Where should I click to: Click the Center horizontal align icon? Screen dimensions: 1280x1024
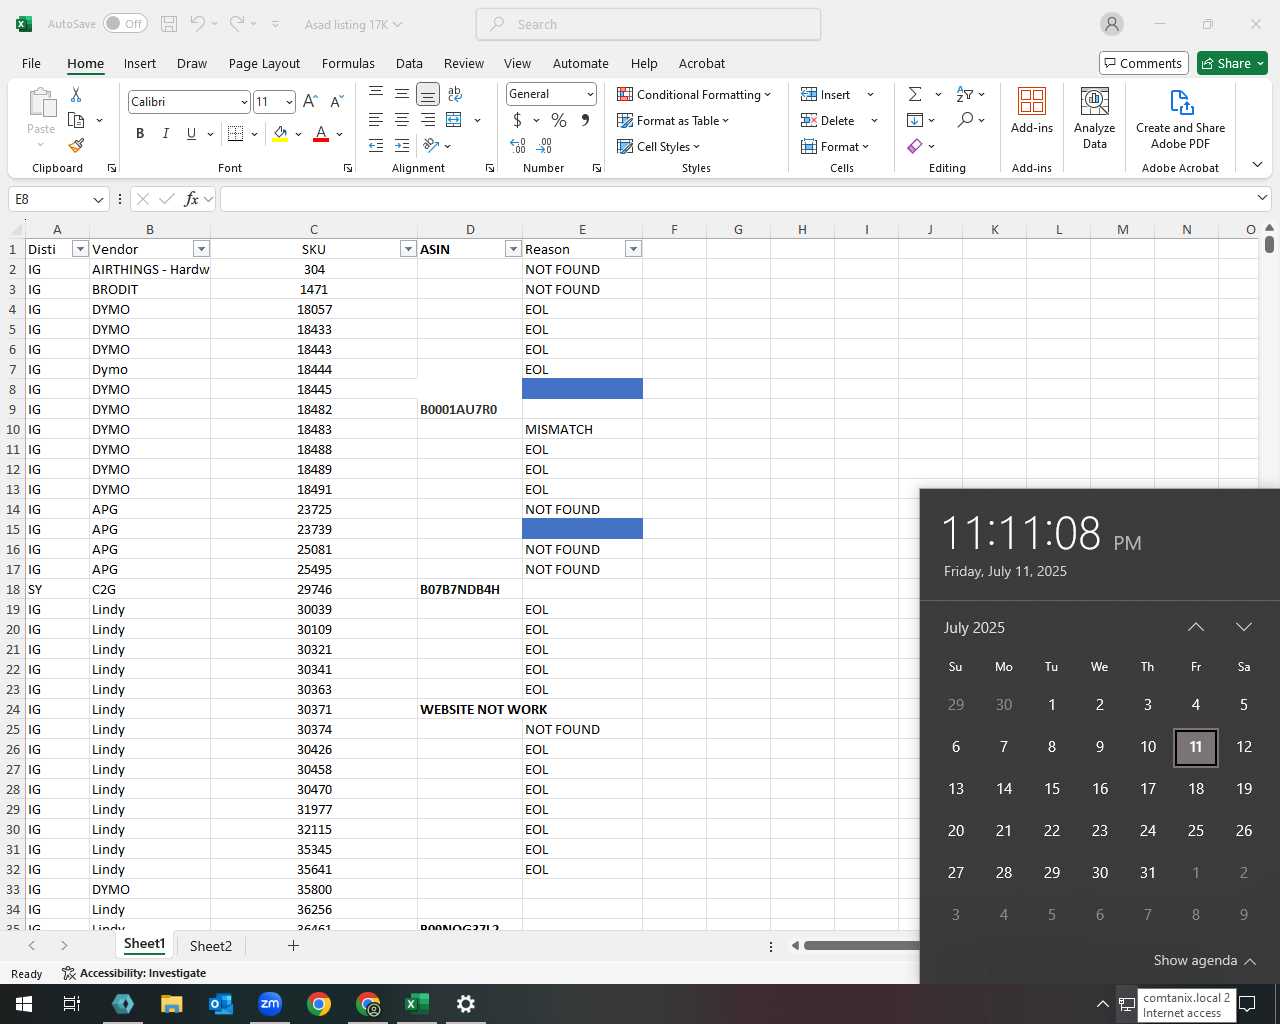402,120
